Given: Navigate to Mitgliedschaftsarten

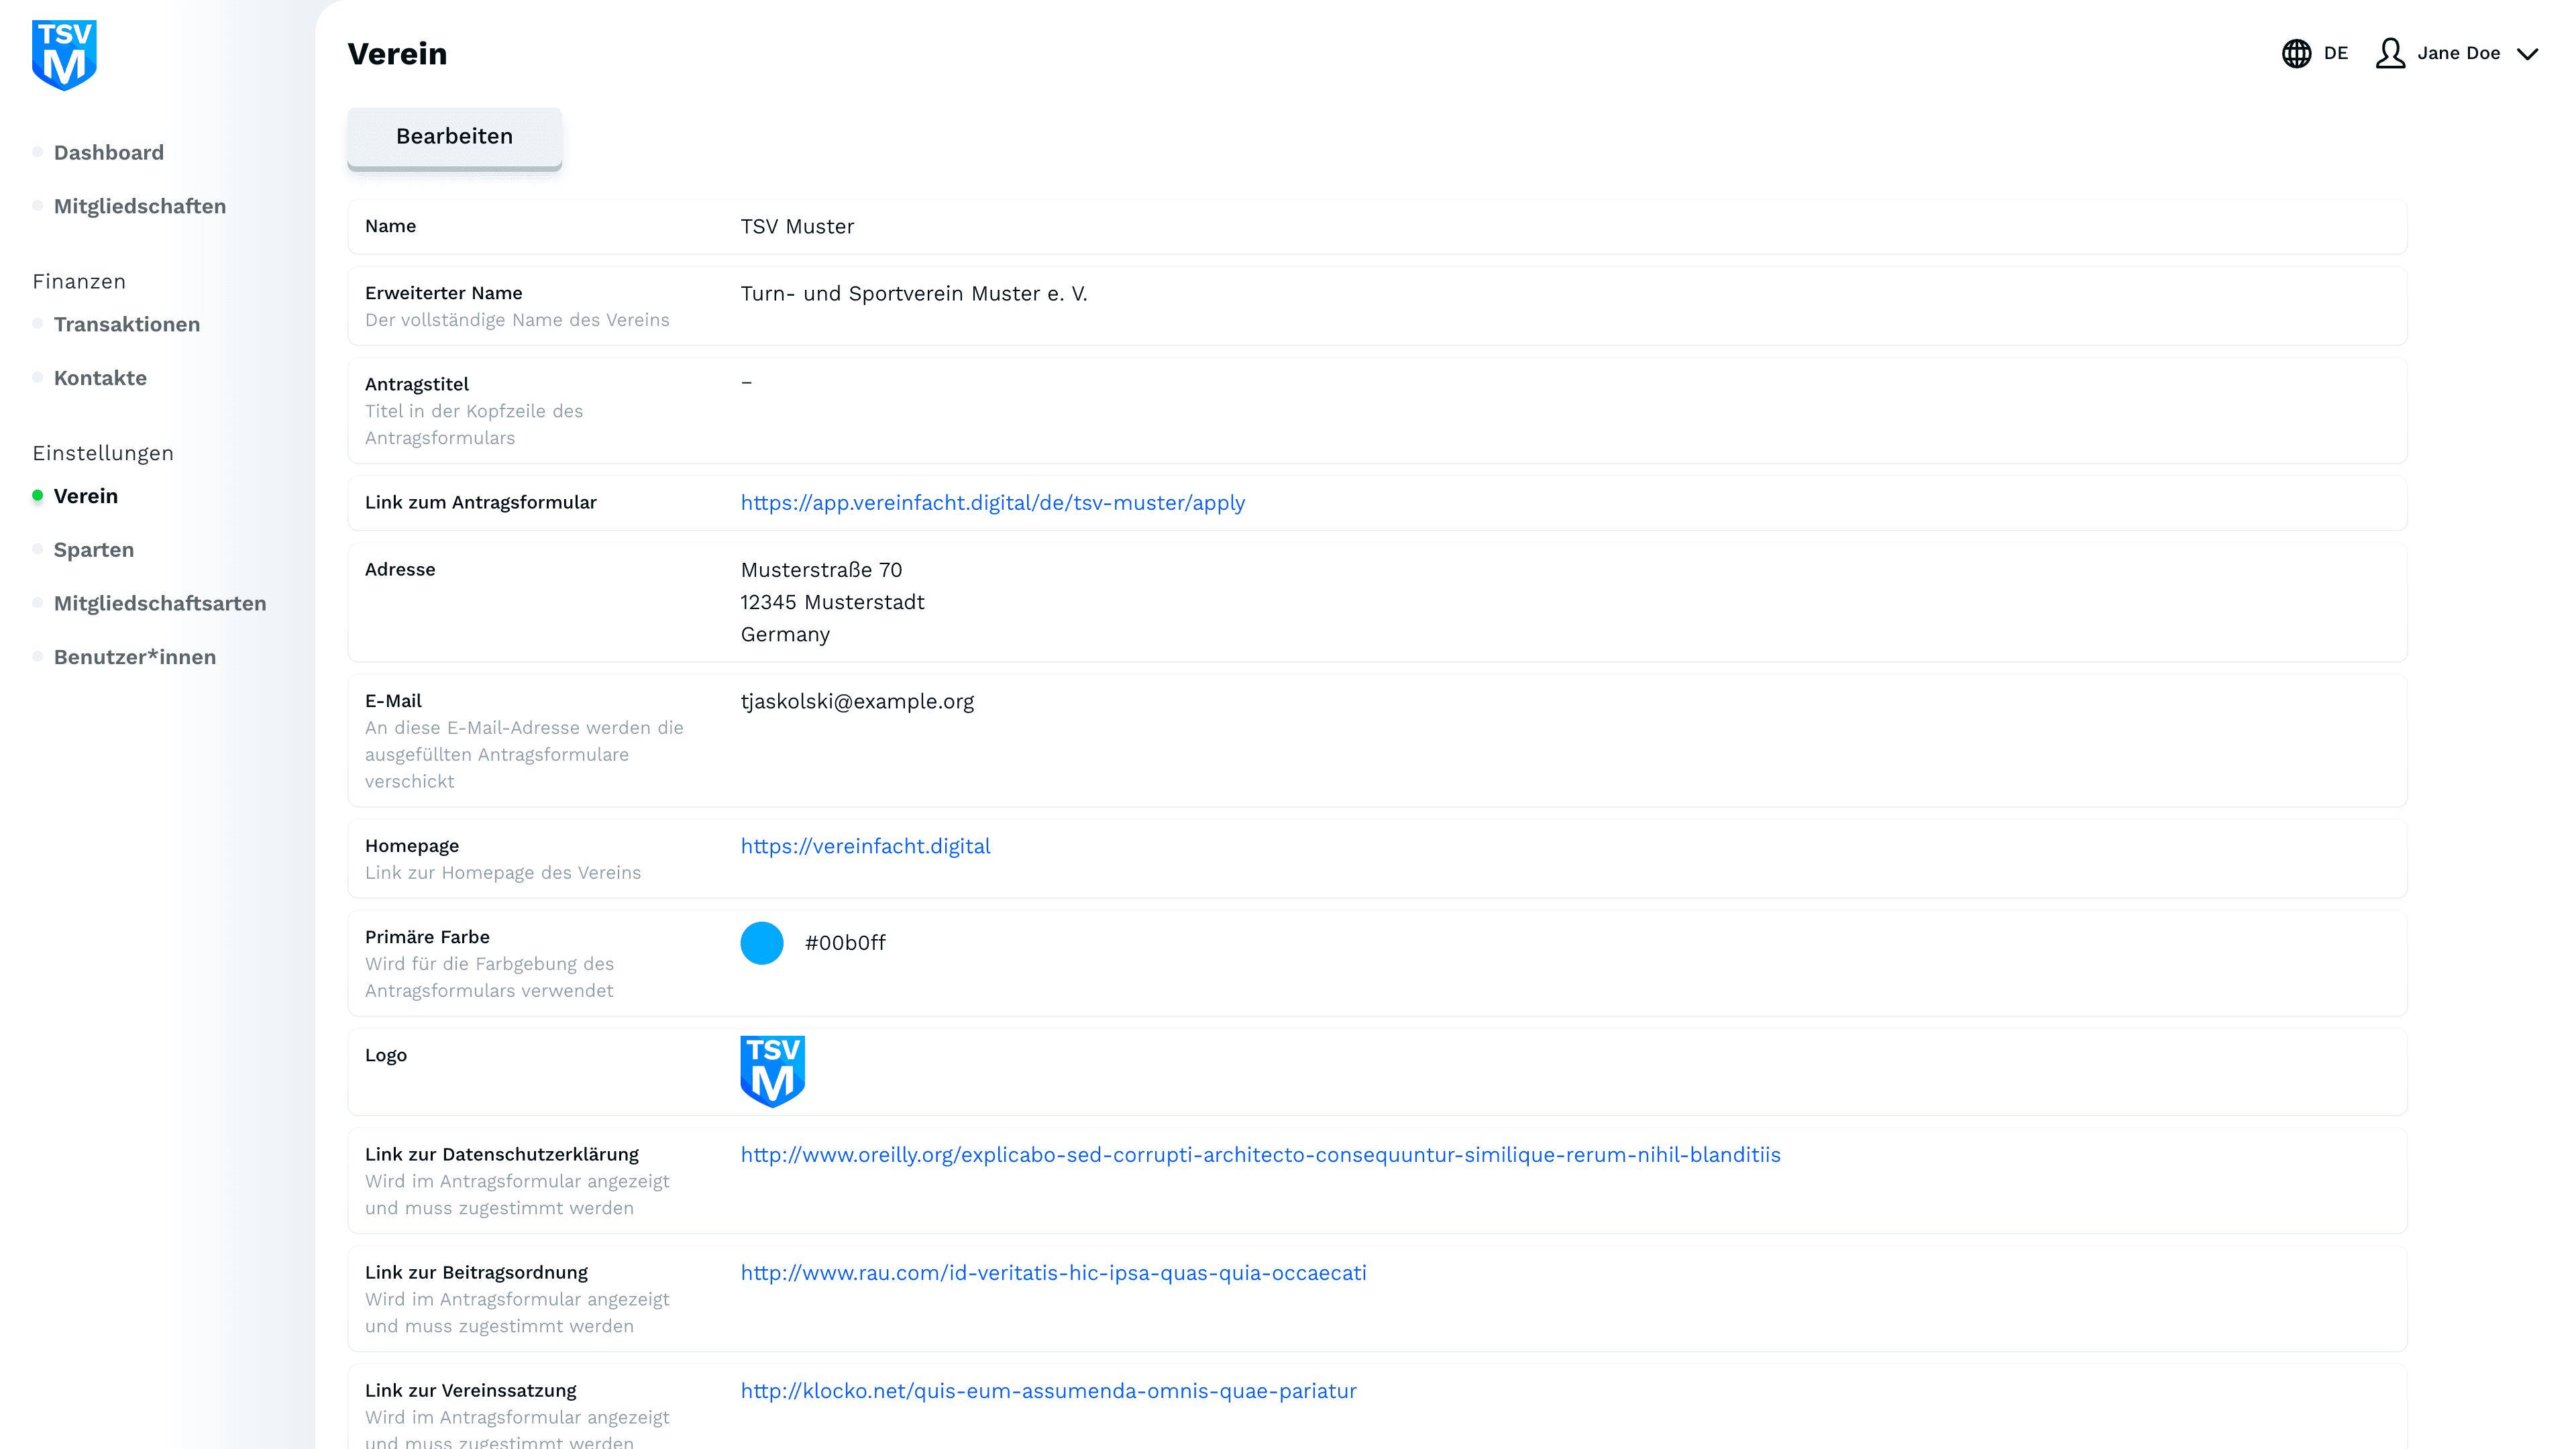Looking at the screenshot, I should (160, 603).
